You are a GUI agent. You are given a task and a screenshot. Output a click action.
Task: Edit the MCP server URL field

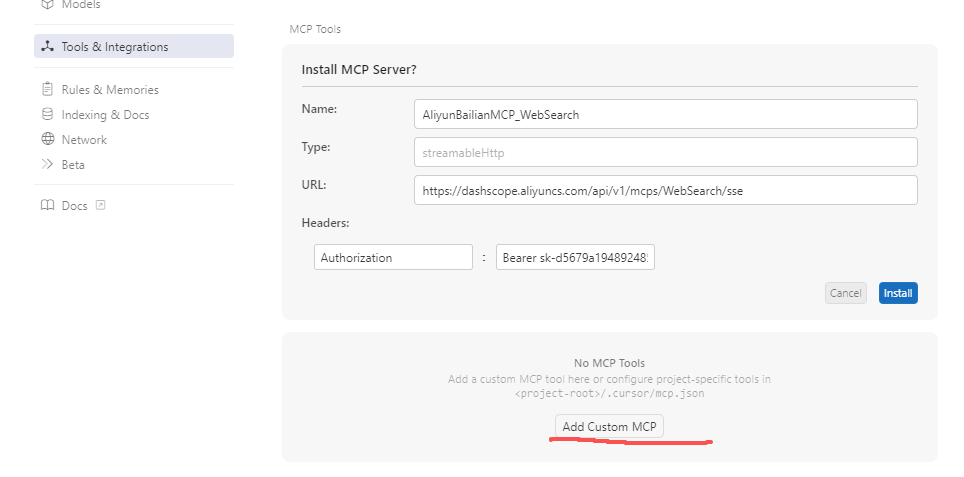click(x=666, y=191)
